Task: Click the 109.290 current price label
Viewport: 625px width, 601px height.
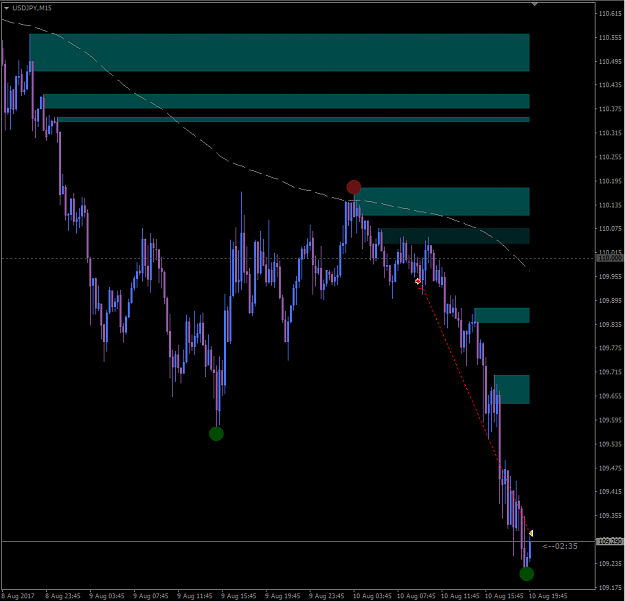Action: coord(609,541)
